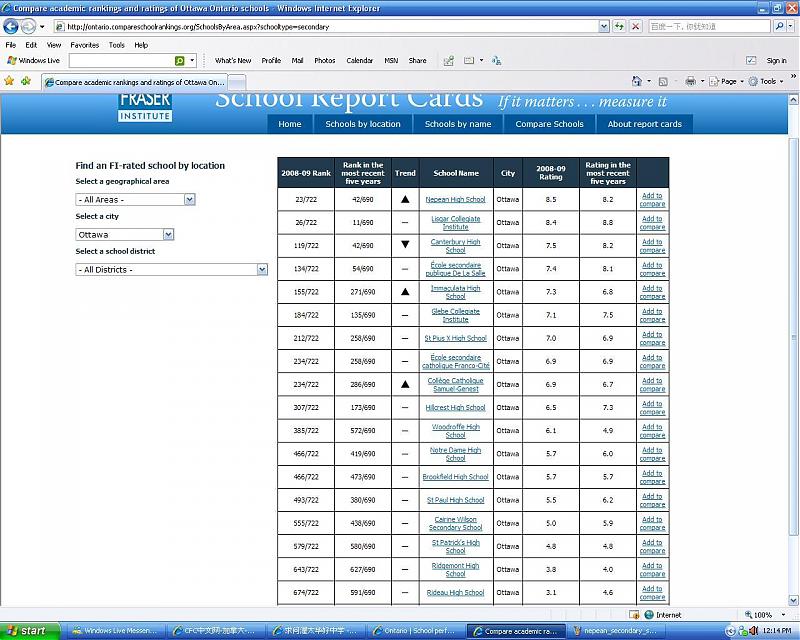The image size is (800, 640).
Task: Open the Favorites menu
Action: [84, 45]
